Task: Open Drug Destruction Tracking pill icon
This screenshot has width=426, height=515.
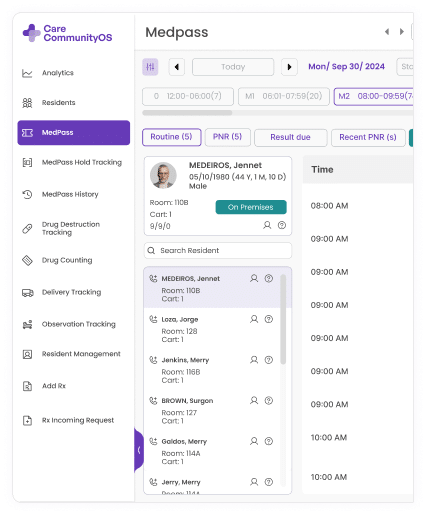Action: (x=27, y=229)
